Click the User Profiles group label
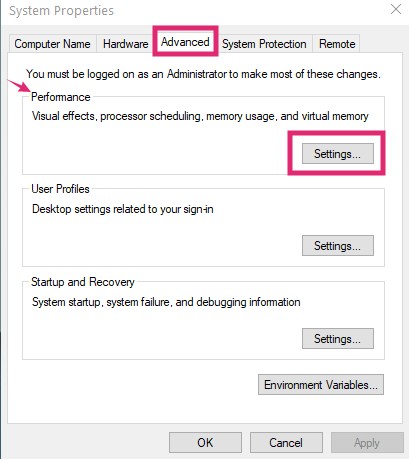The image size is (409, 459). pos(60,189)
